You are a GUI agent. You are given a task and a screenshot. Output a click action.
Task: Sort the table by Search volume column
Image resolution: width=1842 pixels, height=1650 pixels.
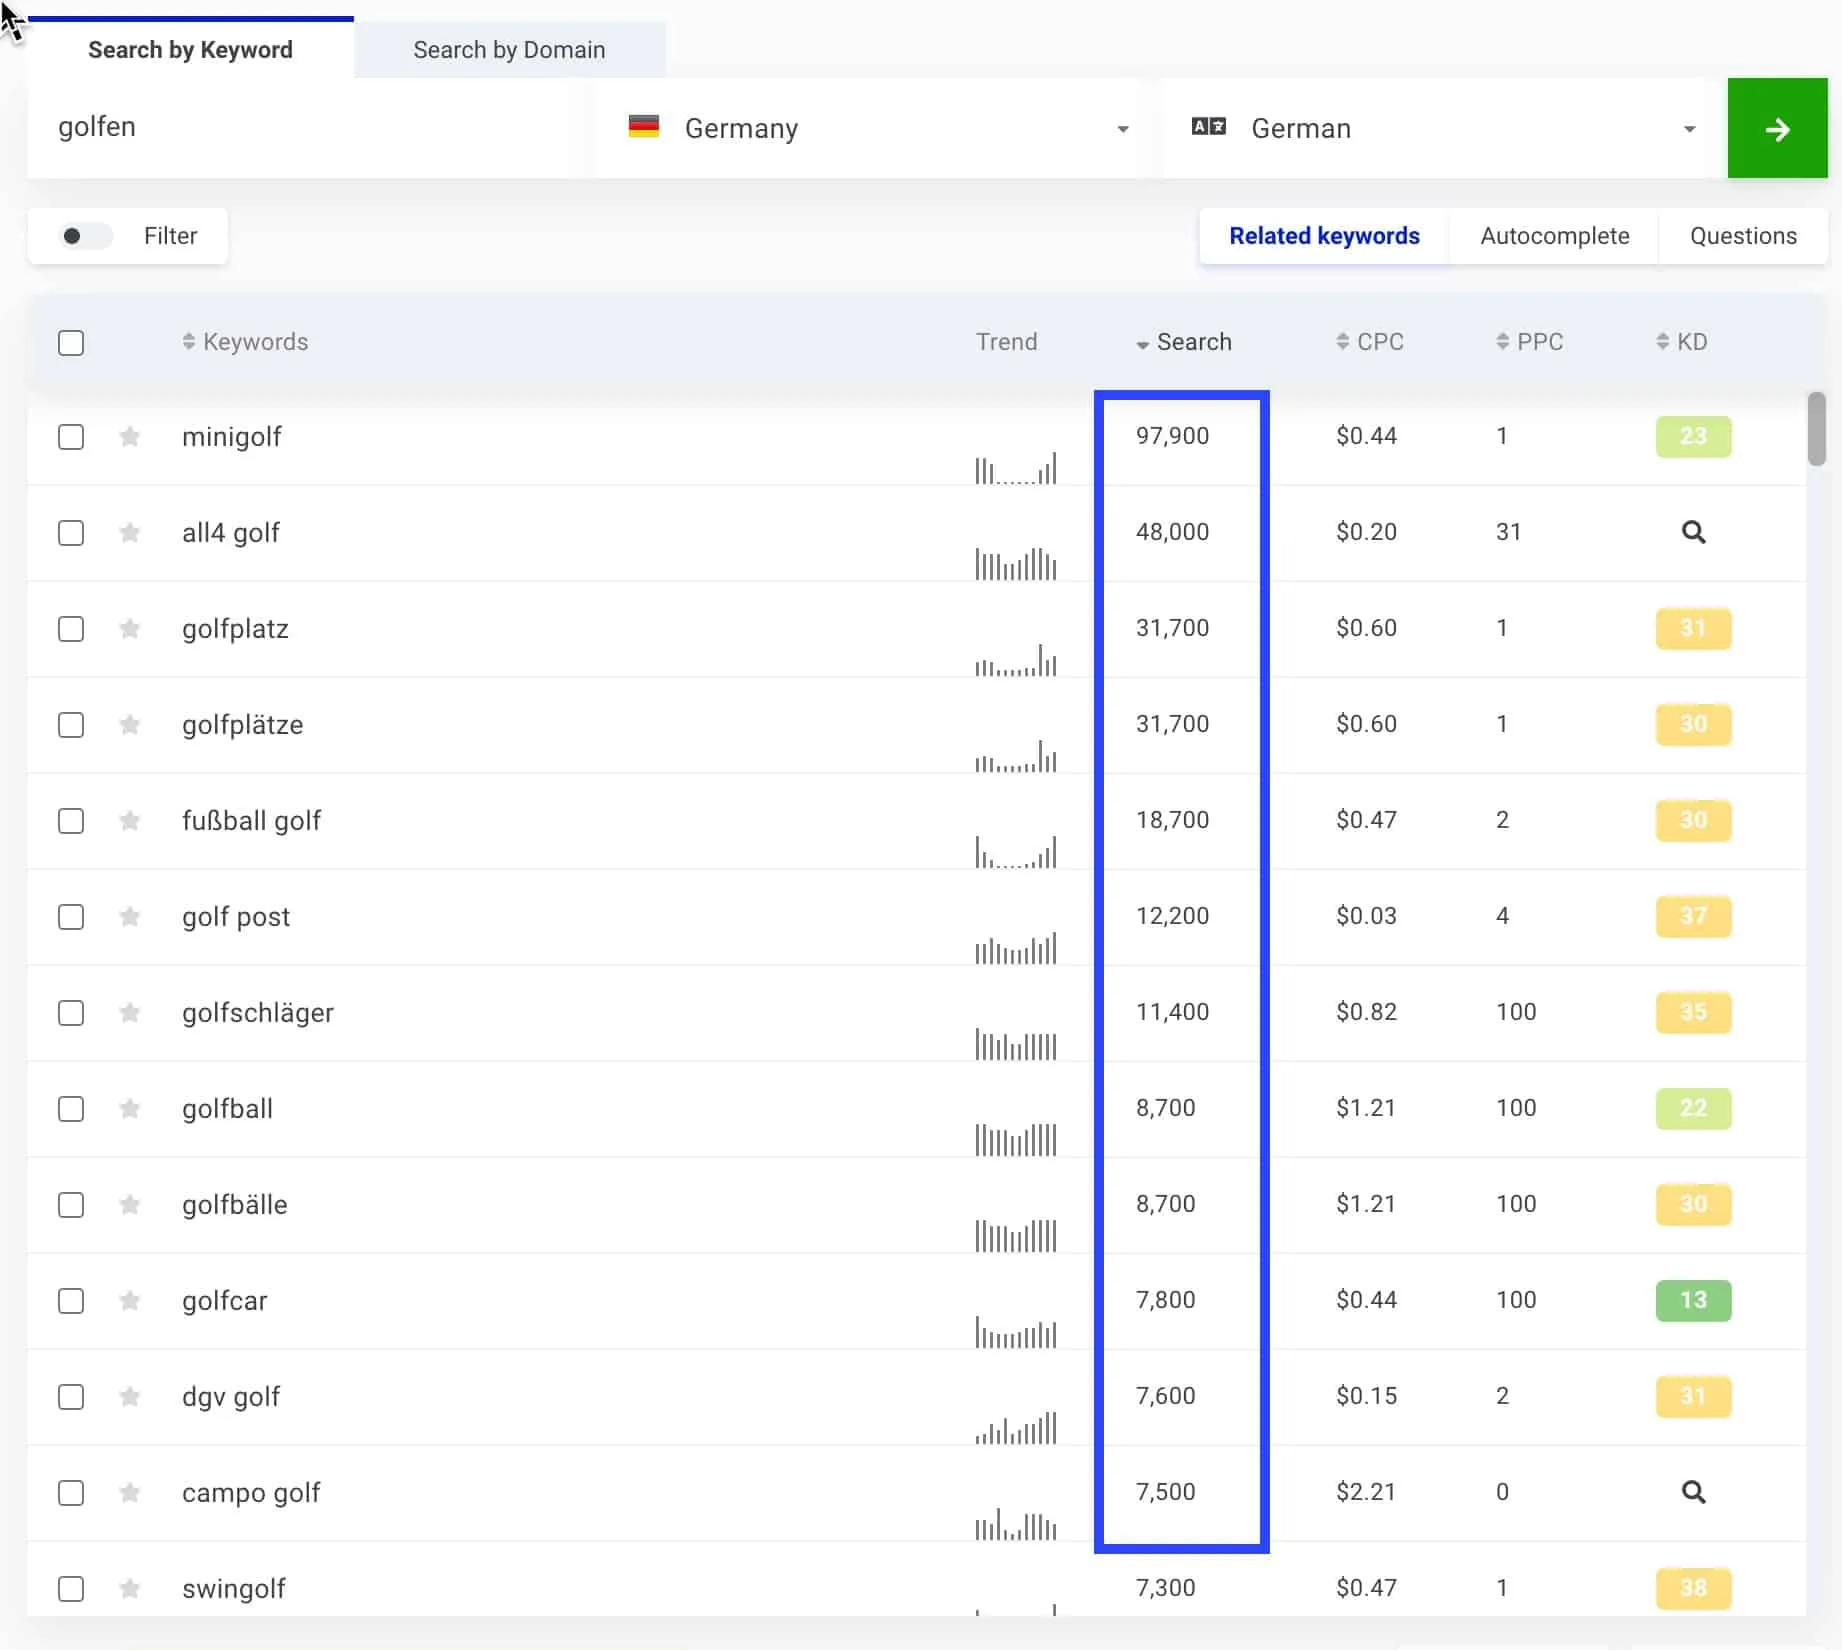tap(1184, 342)
